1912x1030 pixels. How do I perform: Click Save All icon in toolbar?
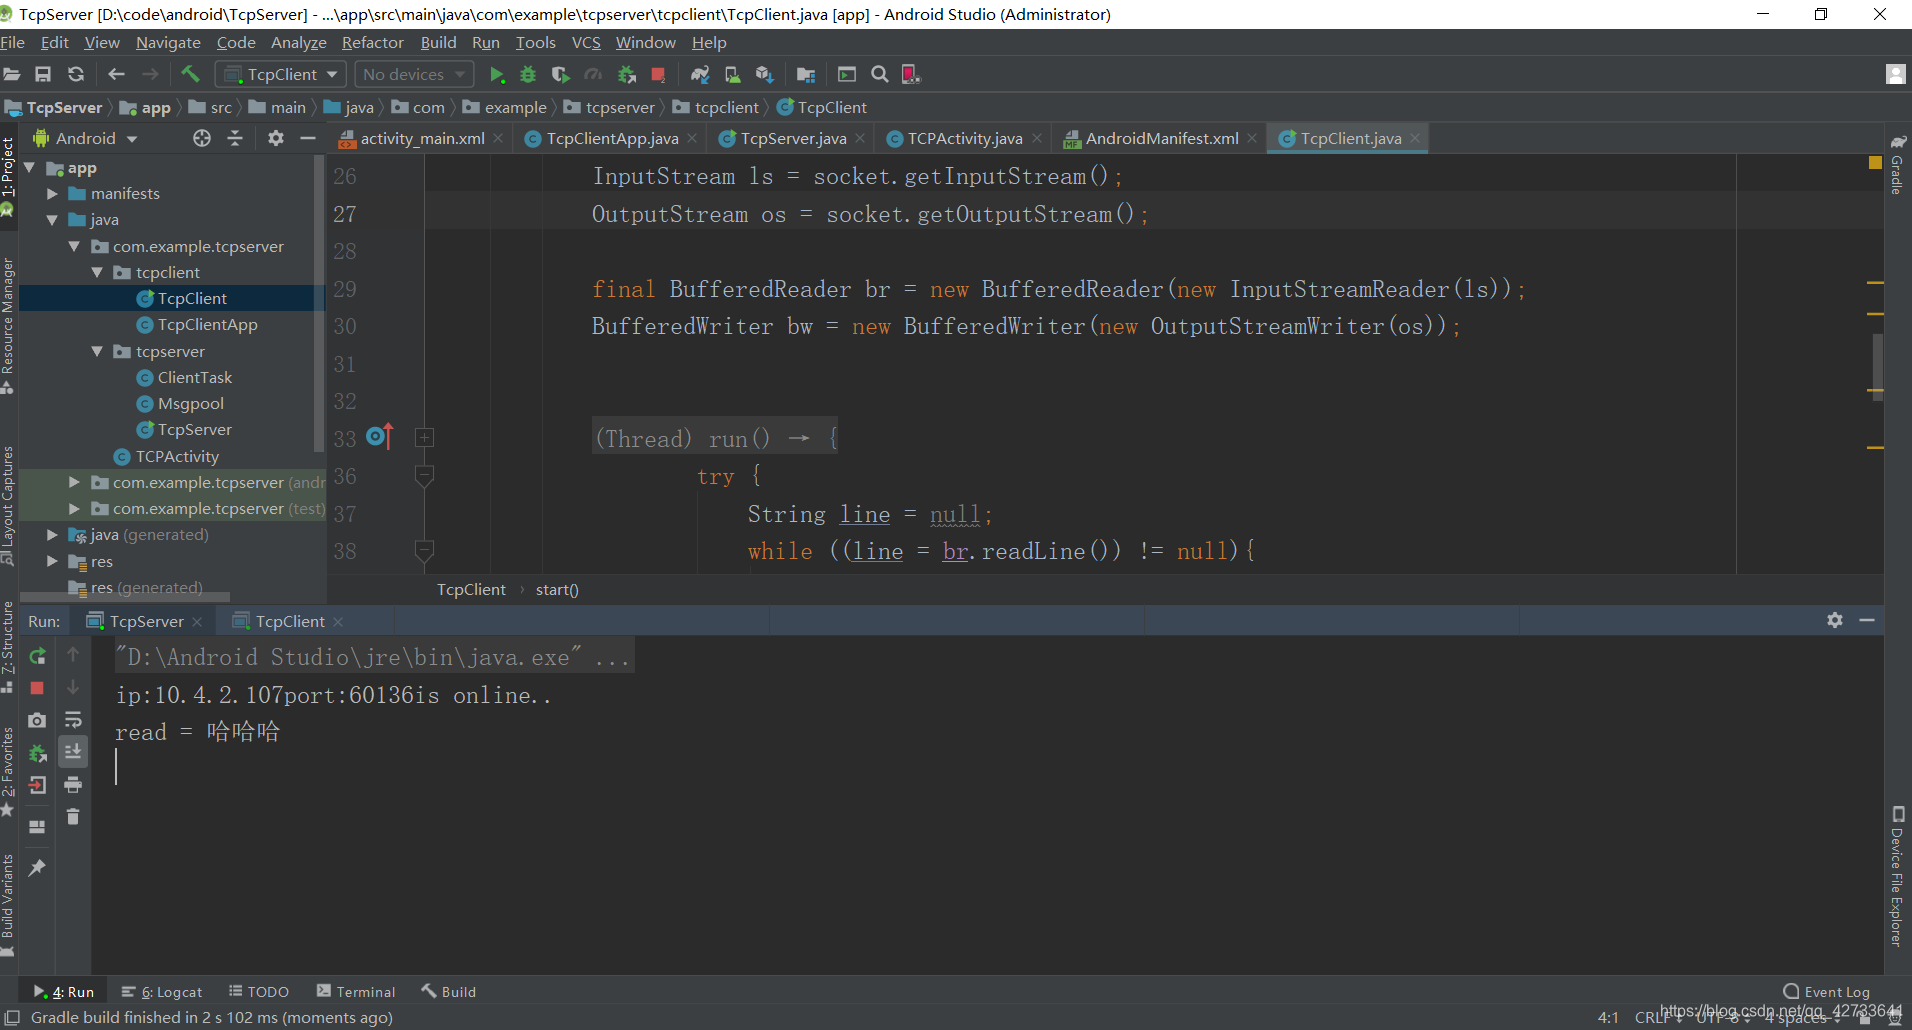[x=43, y=74]
